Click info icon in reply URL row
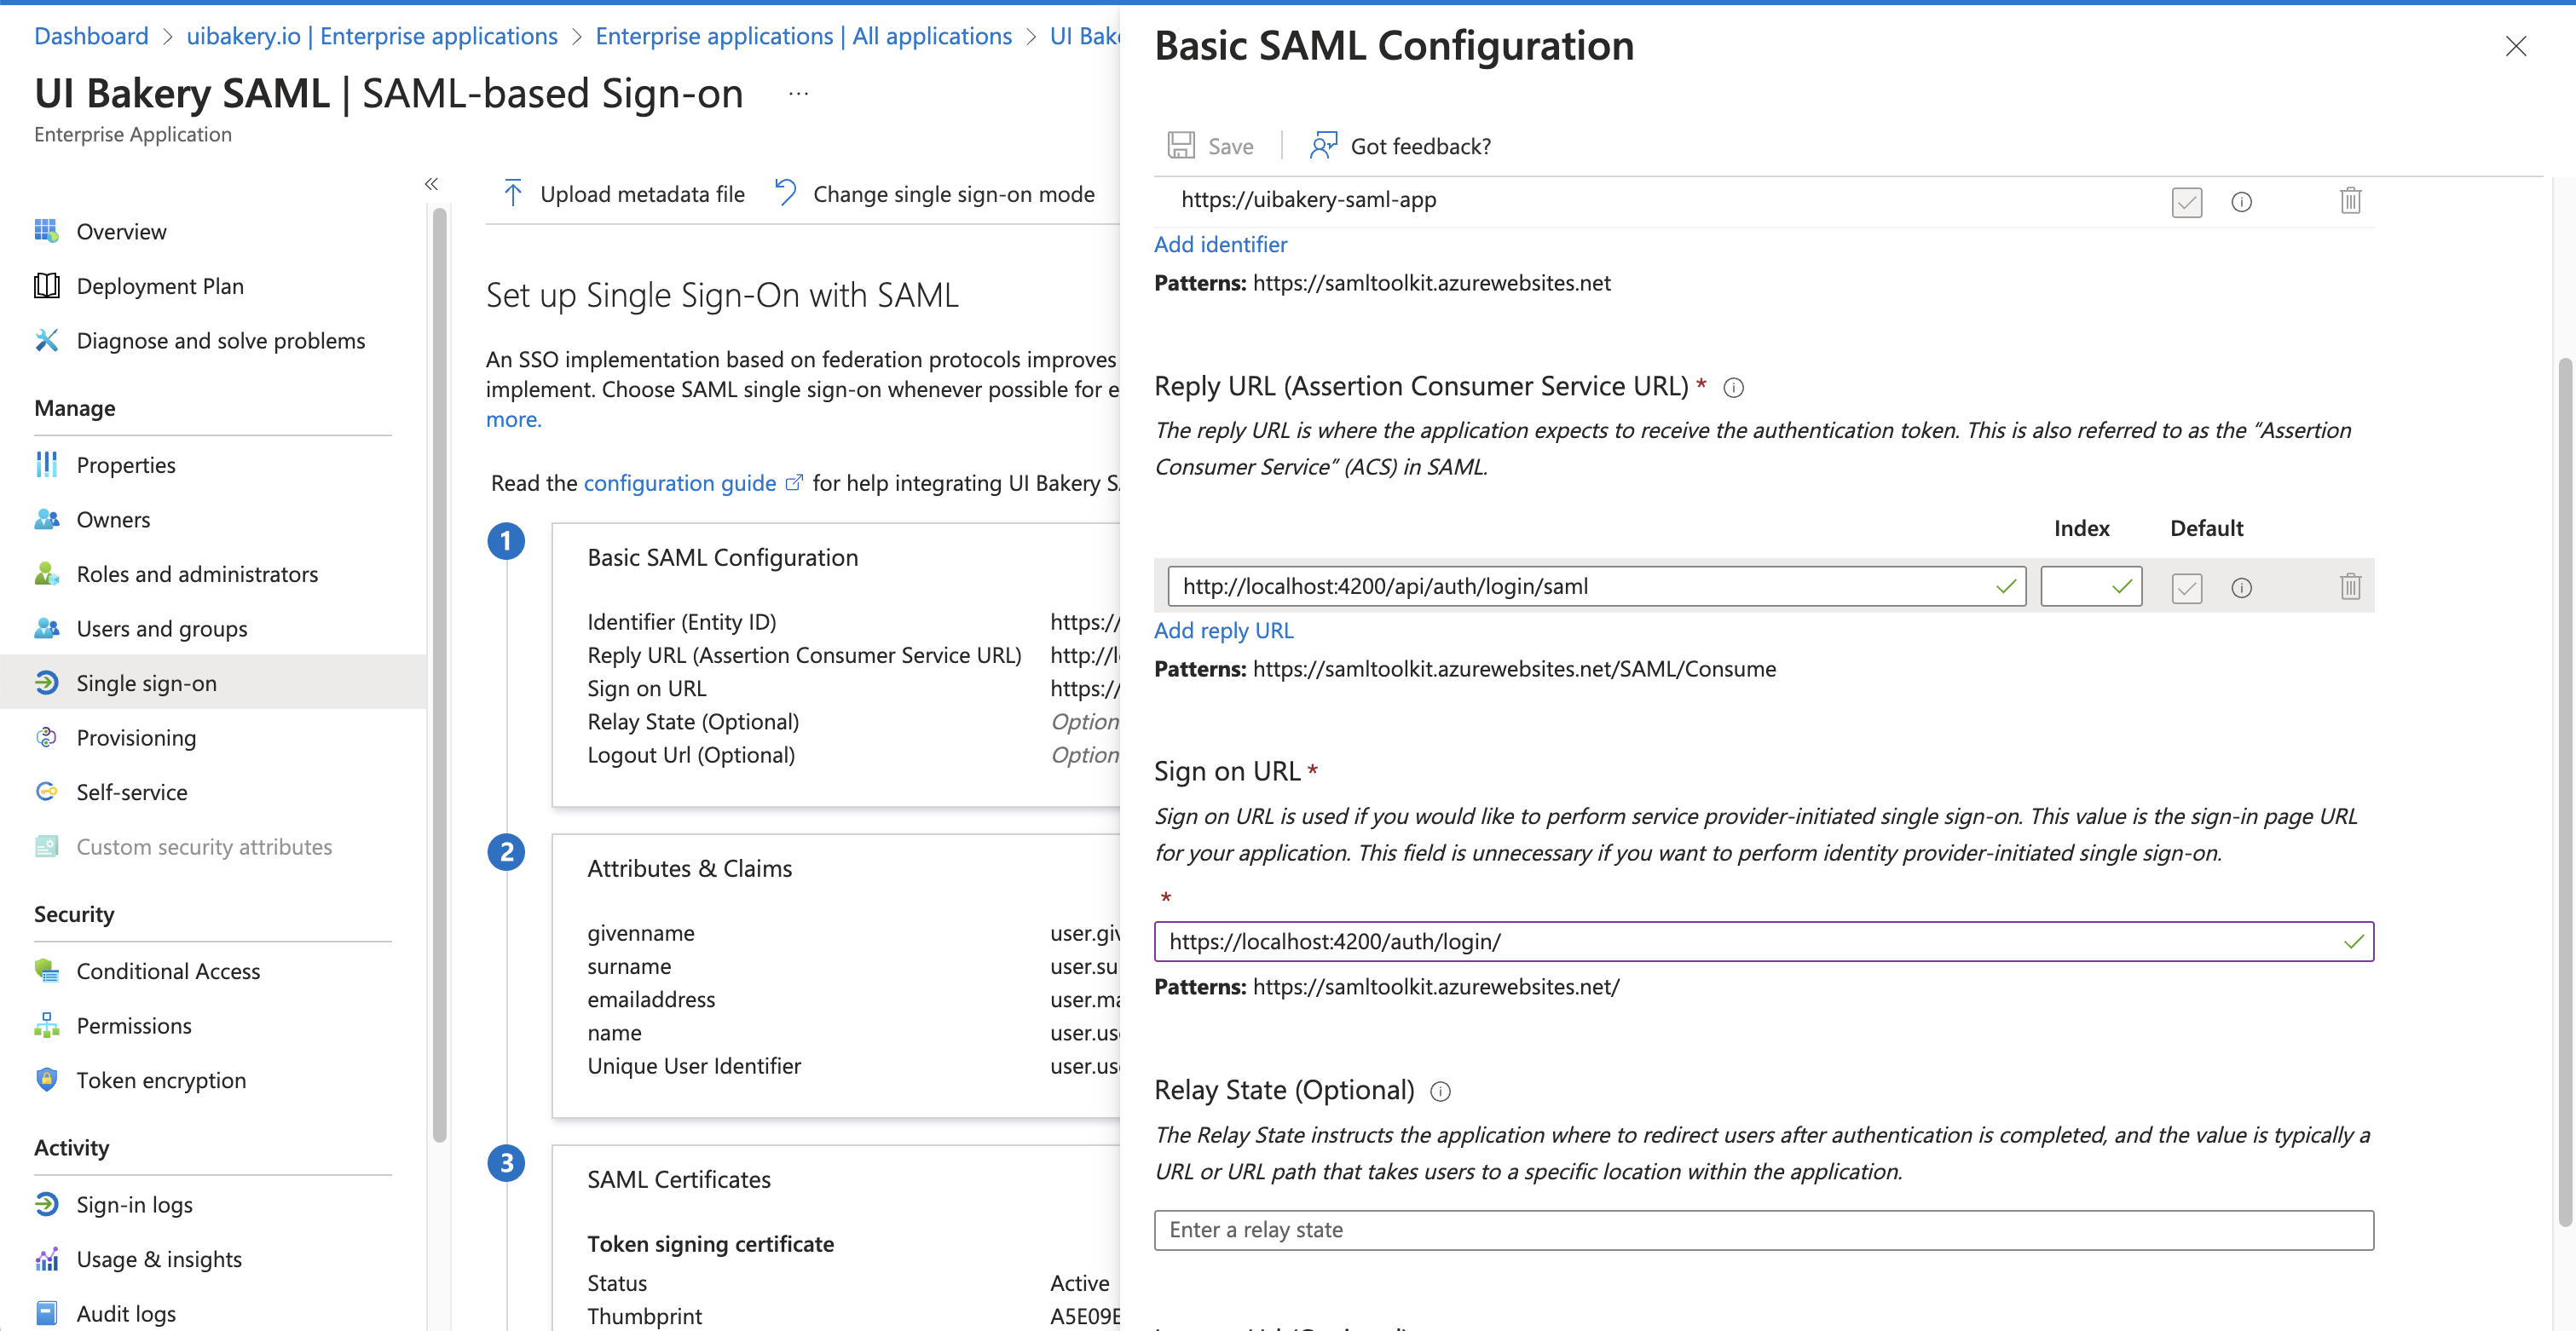This screenshot has height=1331, width=2576. coord(2241,587)
